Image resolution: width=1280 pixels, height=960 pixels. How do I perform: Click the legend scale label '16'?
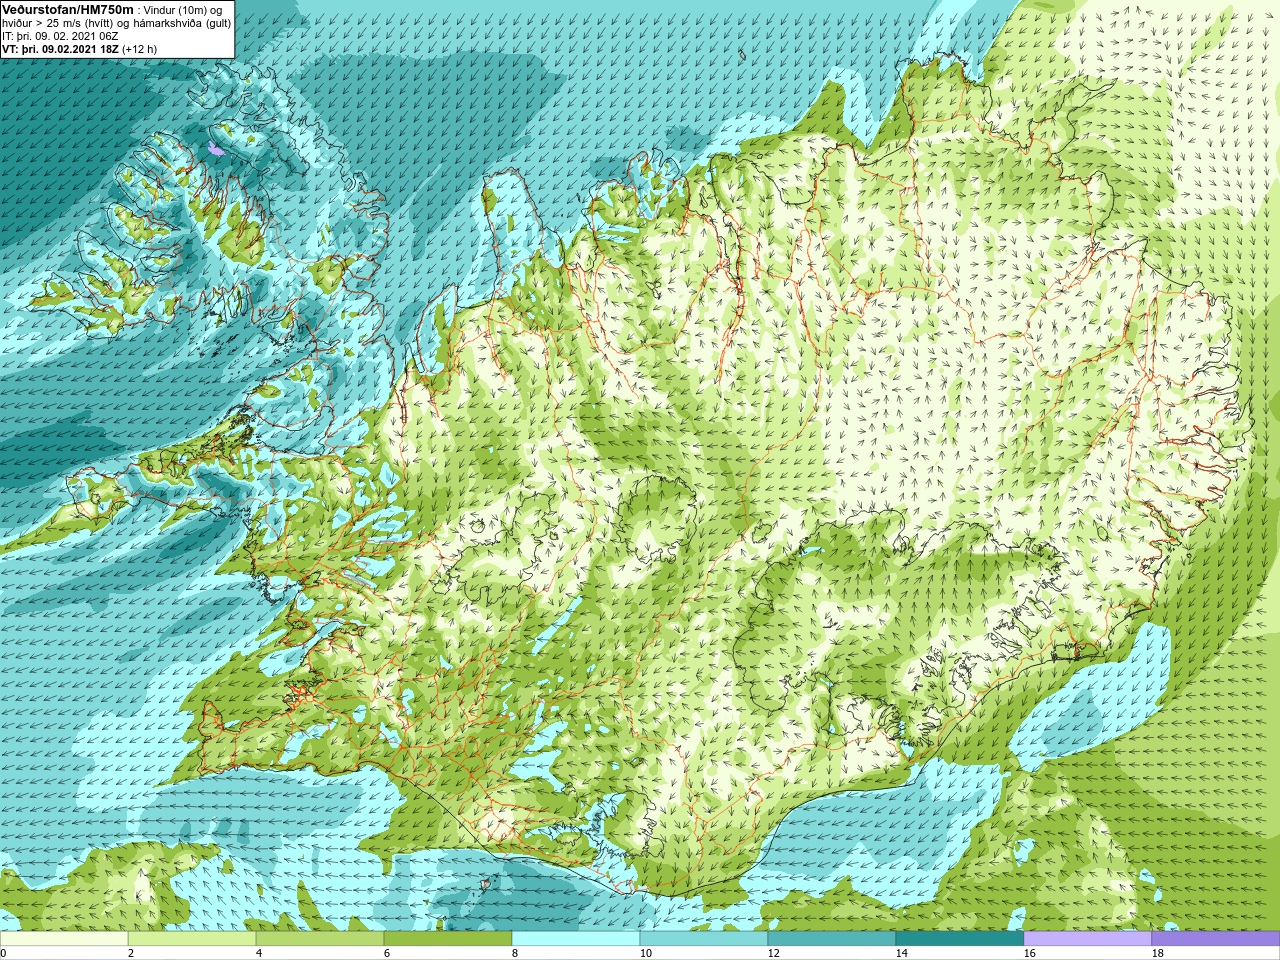point(1029,953)
